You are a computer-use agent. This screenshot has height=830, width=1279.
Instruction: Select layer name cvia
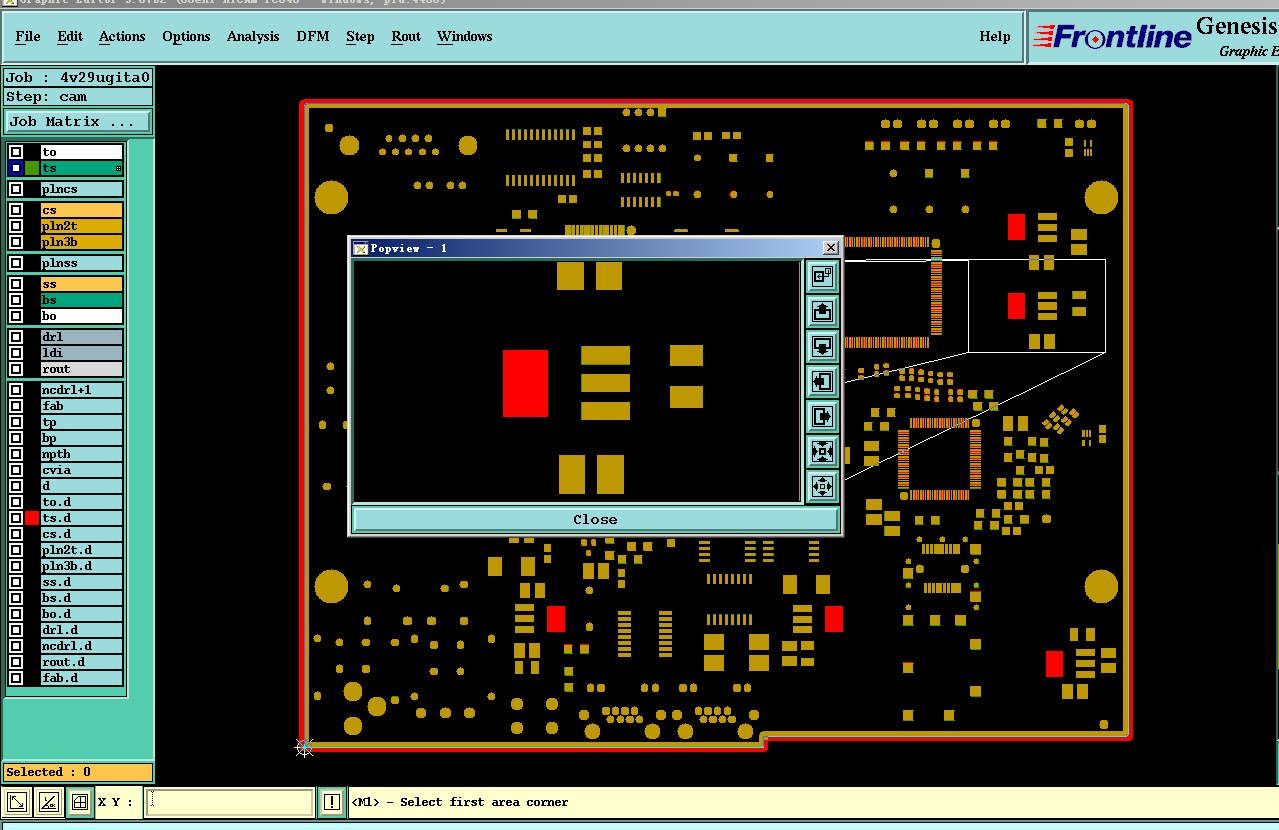point(82,470)
